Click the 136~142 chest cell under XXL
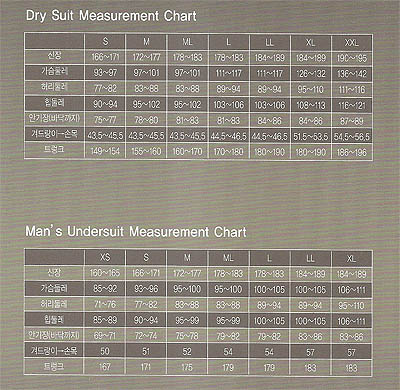The width and height of the screenshot is (400, 390). tap(352, 73)
